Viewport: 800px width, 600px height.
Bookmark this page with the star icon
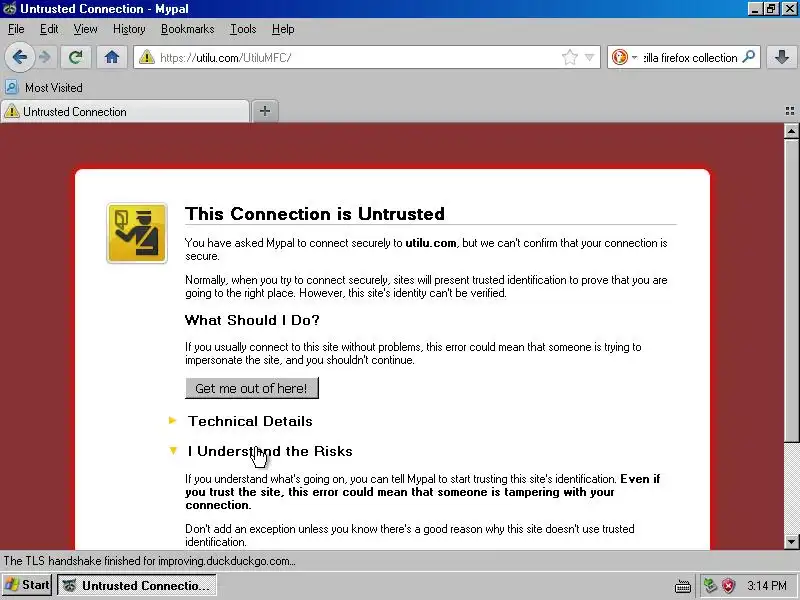click(x=569, y=57)
